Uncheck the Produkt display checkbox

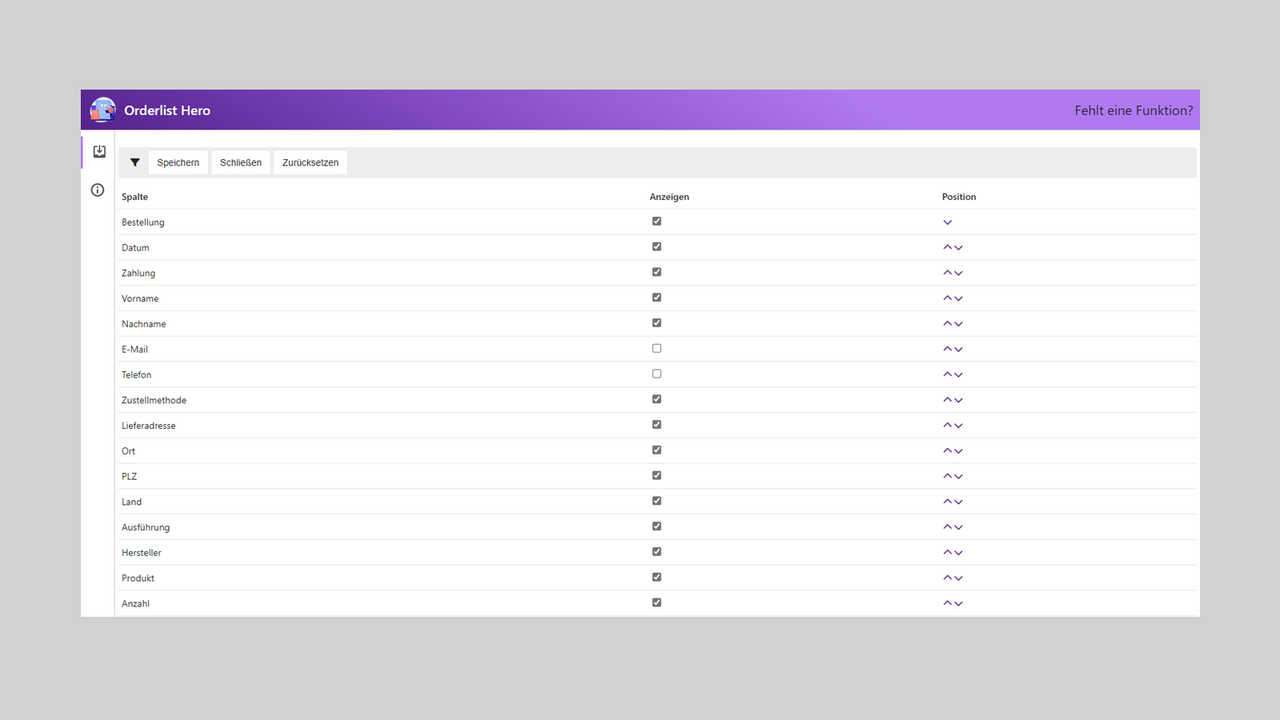pos(657,577)
